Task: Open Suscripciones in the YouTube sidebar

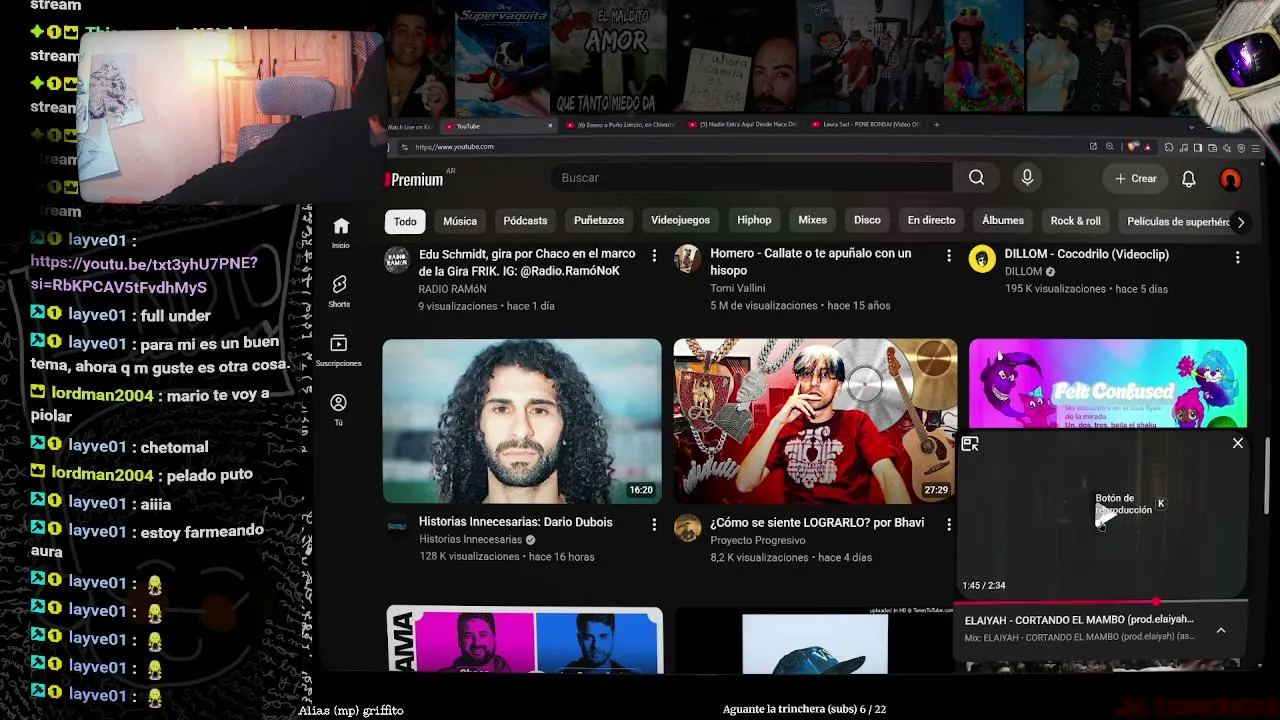Action: click(339, 349)
